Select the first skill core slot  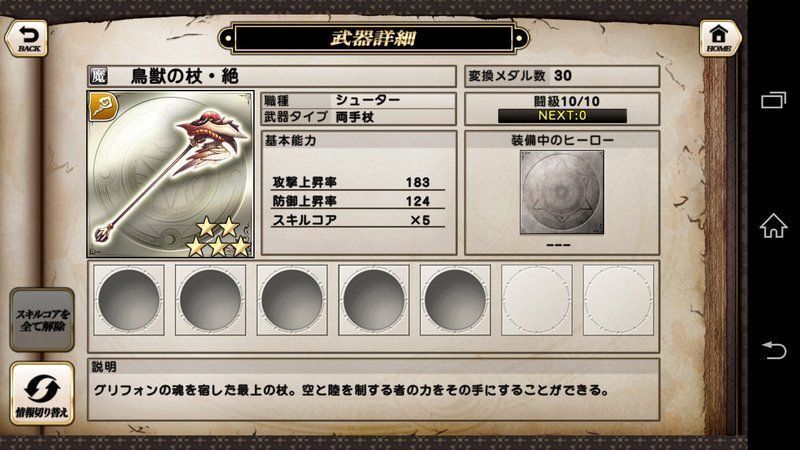coord(129,299)
